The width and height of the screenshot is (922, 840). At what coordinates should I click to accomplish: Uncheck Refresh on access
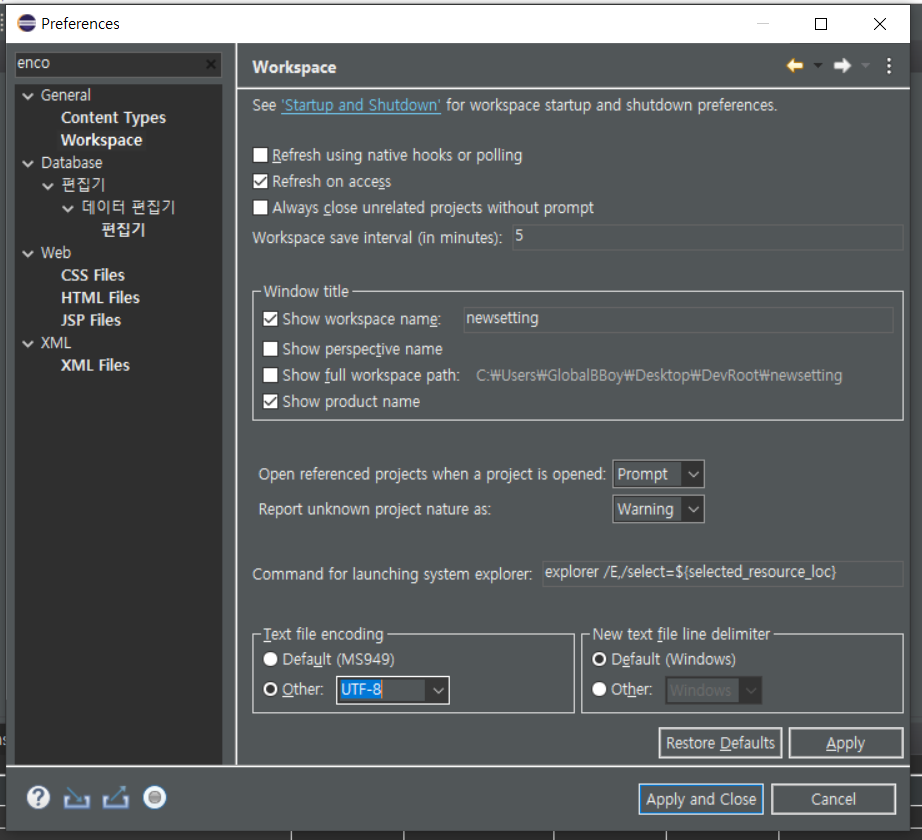coord(260,181)
